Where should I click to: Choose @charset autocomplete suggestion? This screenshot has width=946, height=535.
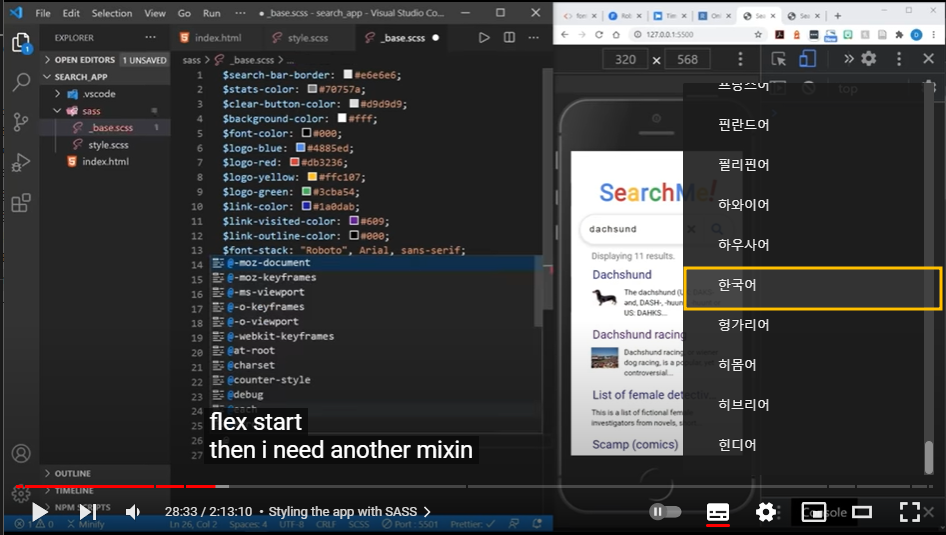click(x=372, y=365)
